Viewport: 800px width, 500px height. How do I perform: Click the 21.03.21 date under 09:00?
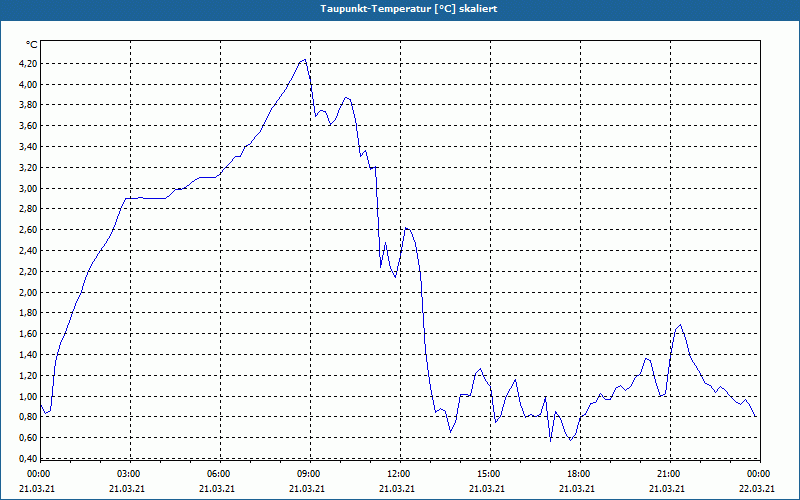coord(308,489)
